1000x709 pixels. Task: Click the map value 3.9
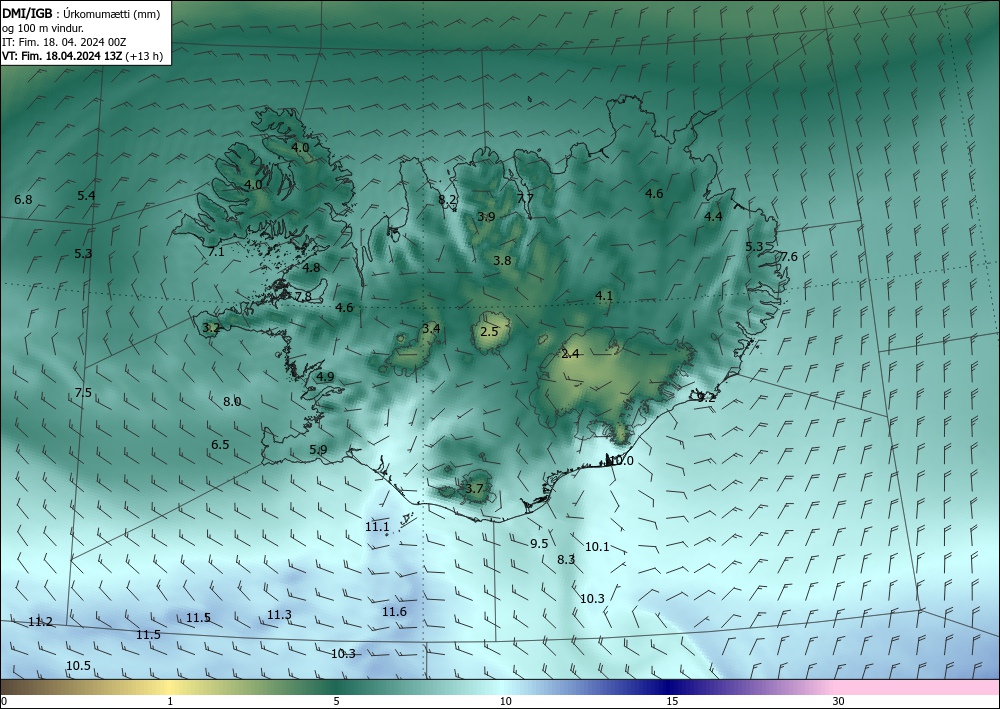[486, 217]
